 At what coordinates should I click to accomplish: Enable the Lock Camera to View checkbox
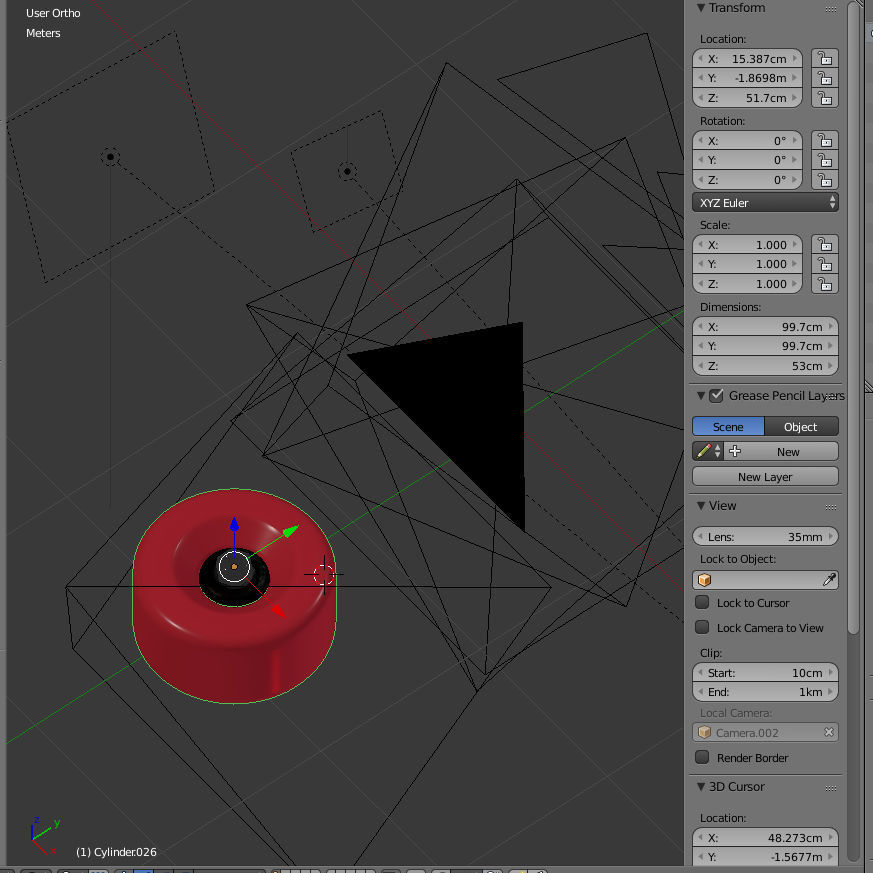point(701,627)
